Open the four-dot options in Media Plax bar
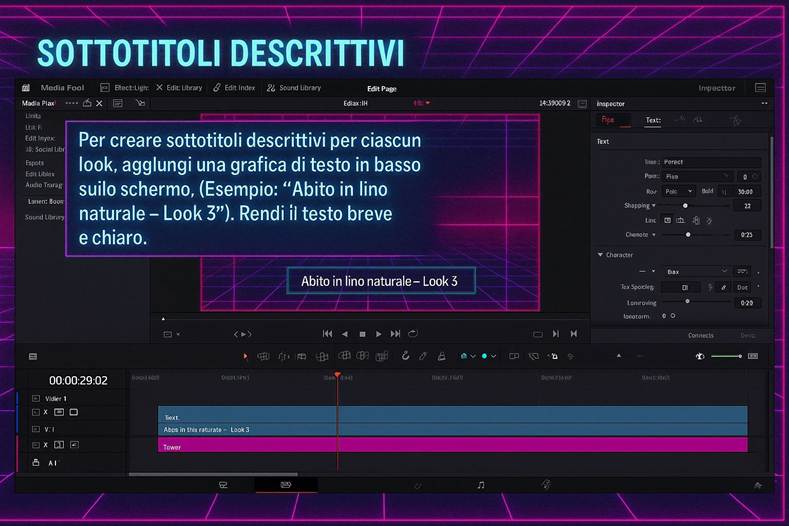Image resolution: width=789 pixels, height=526 pixels. click(x=71, y=103)
